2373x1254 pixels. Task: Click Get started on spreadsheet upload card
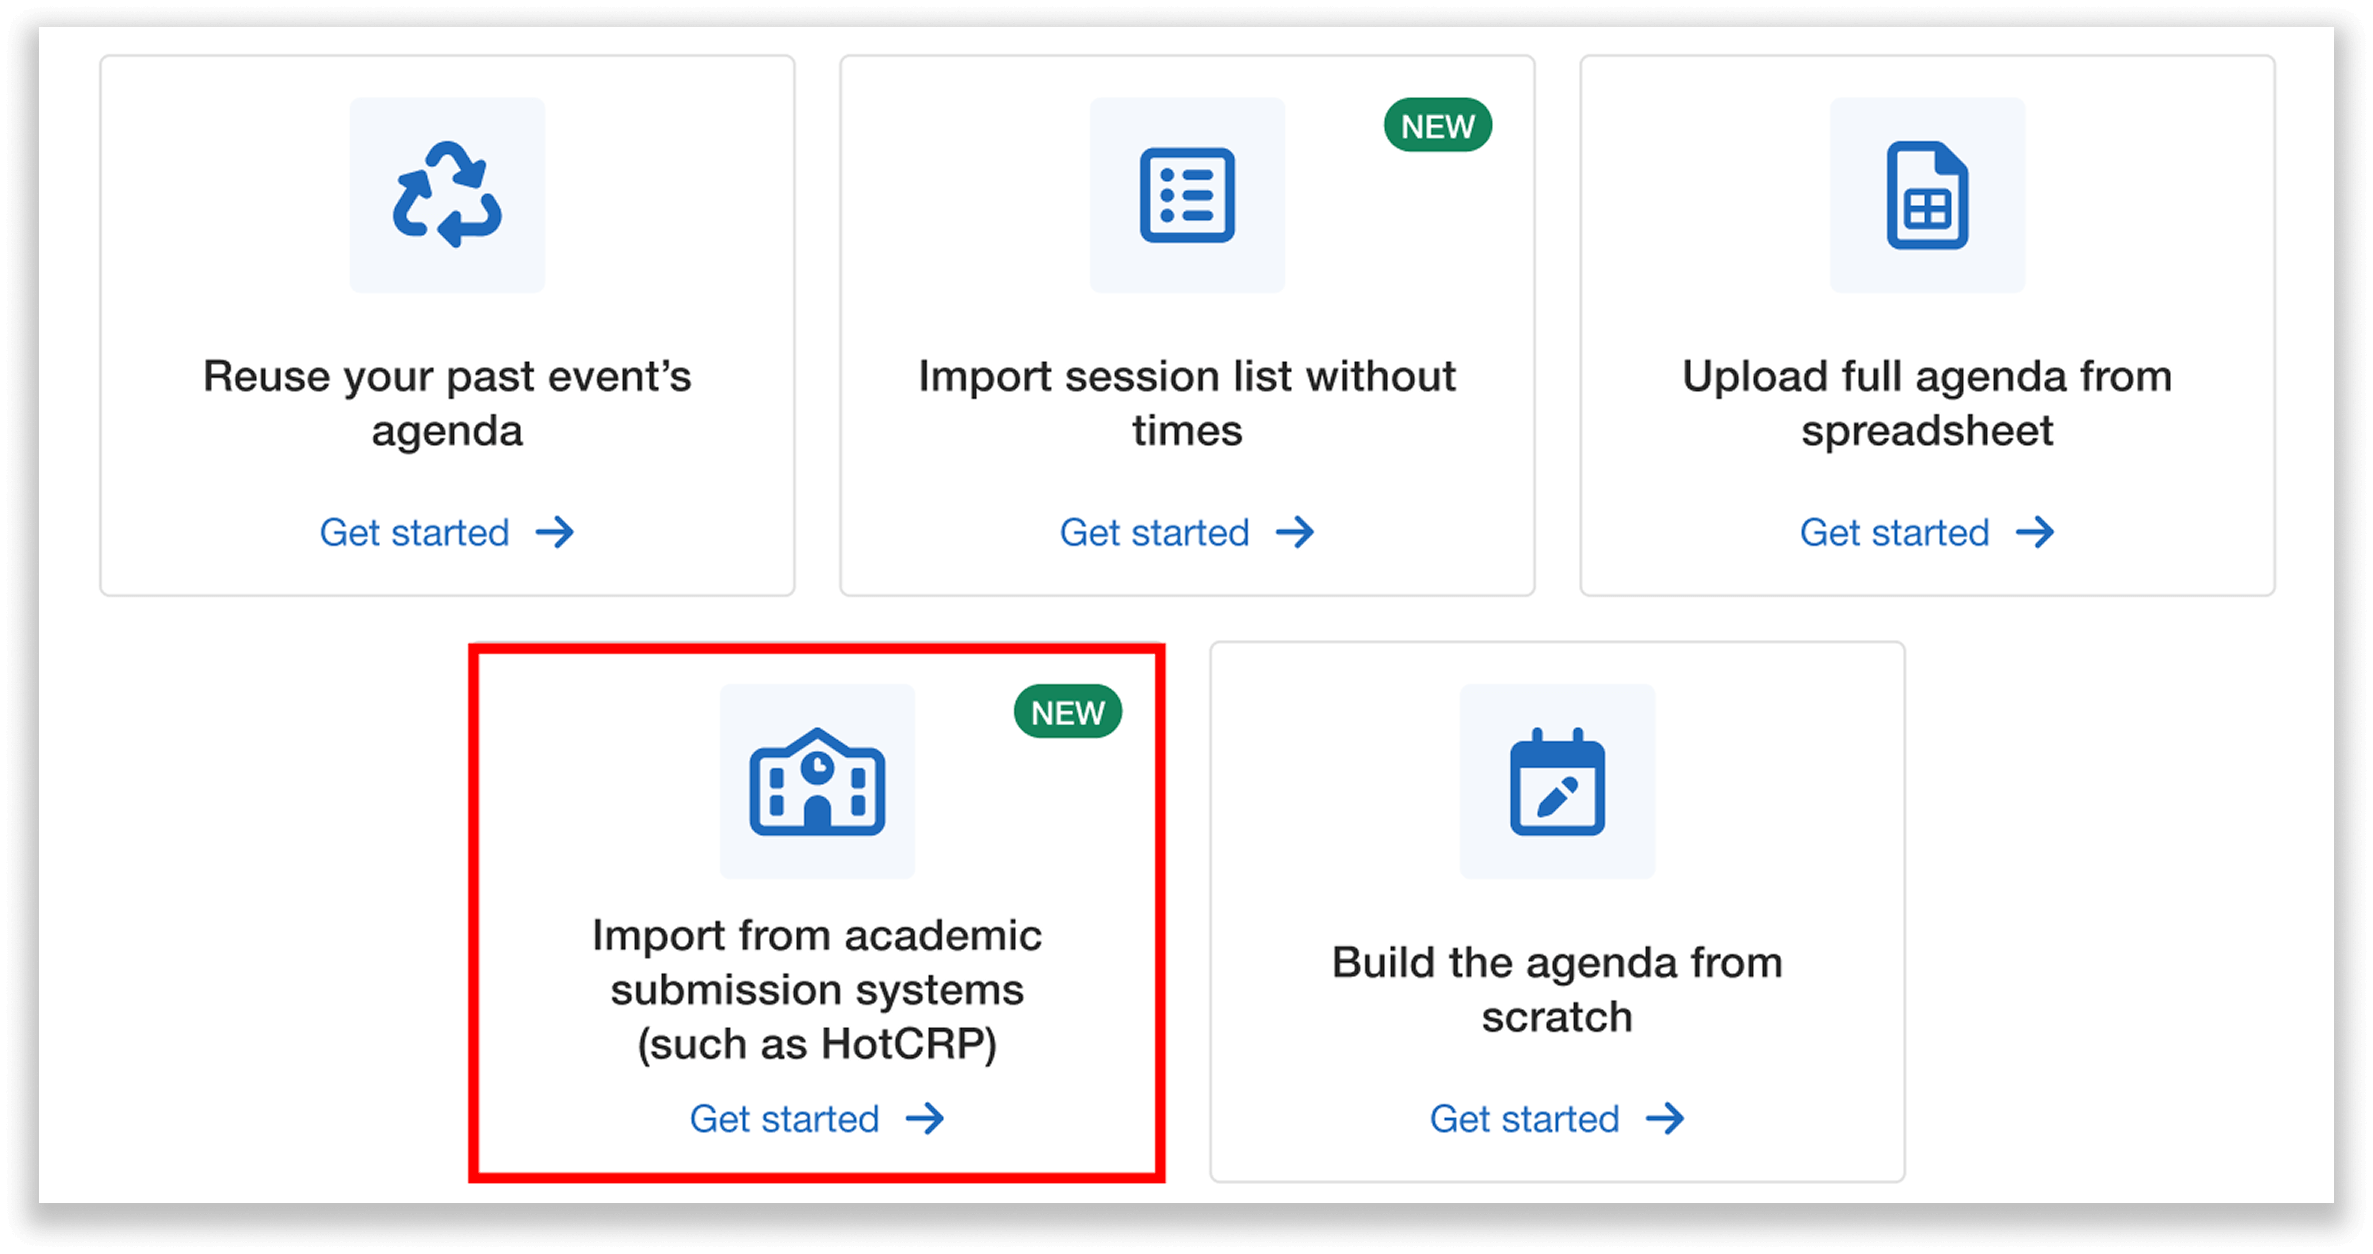click(x=1894, y=532)
